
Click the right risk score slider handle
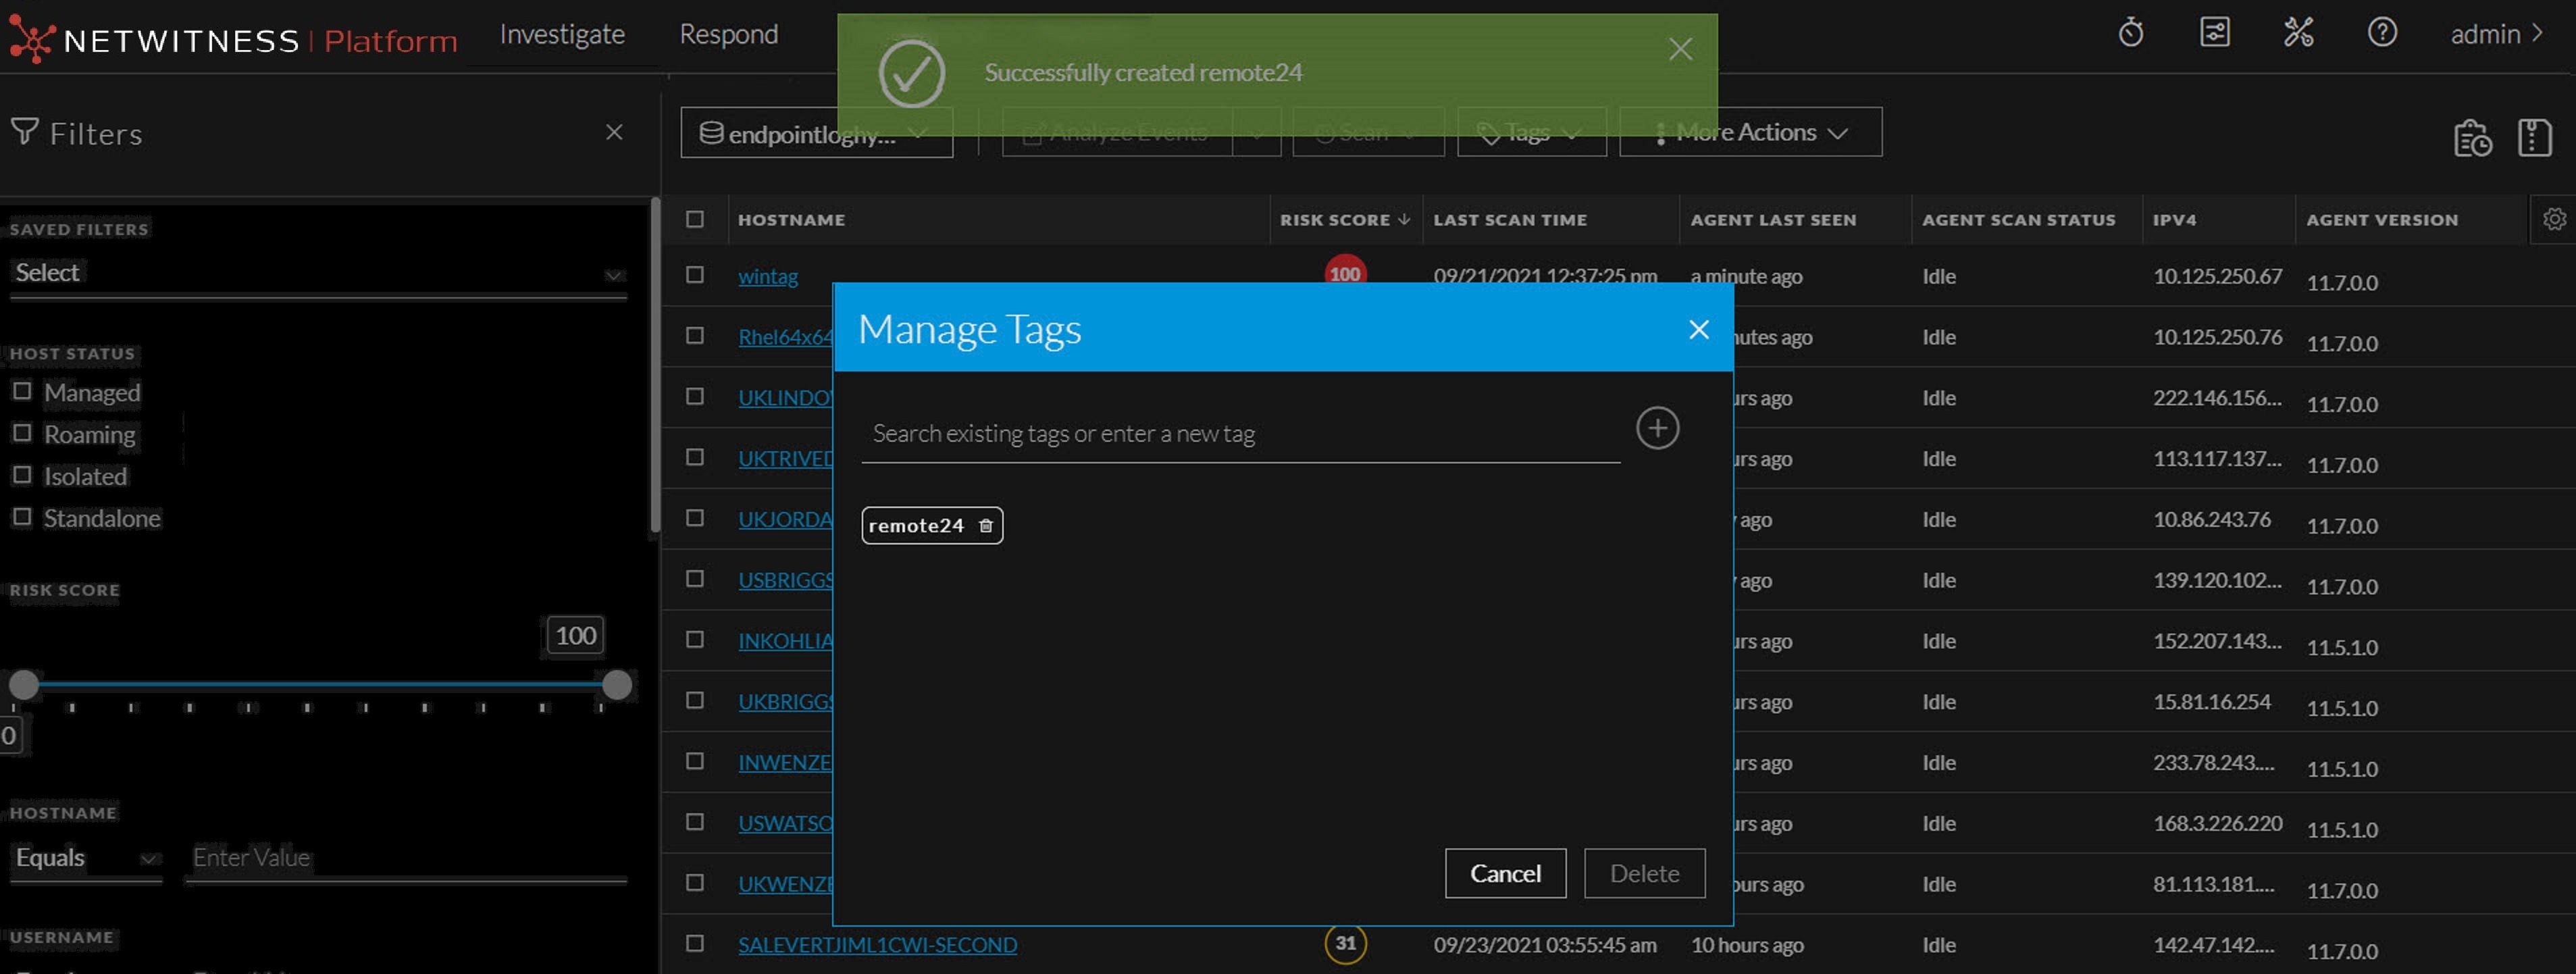coord(617,685)
